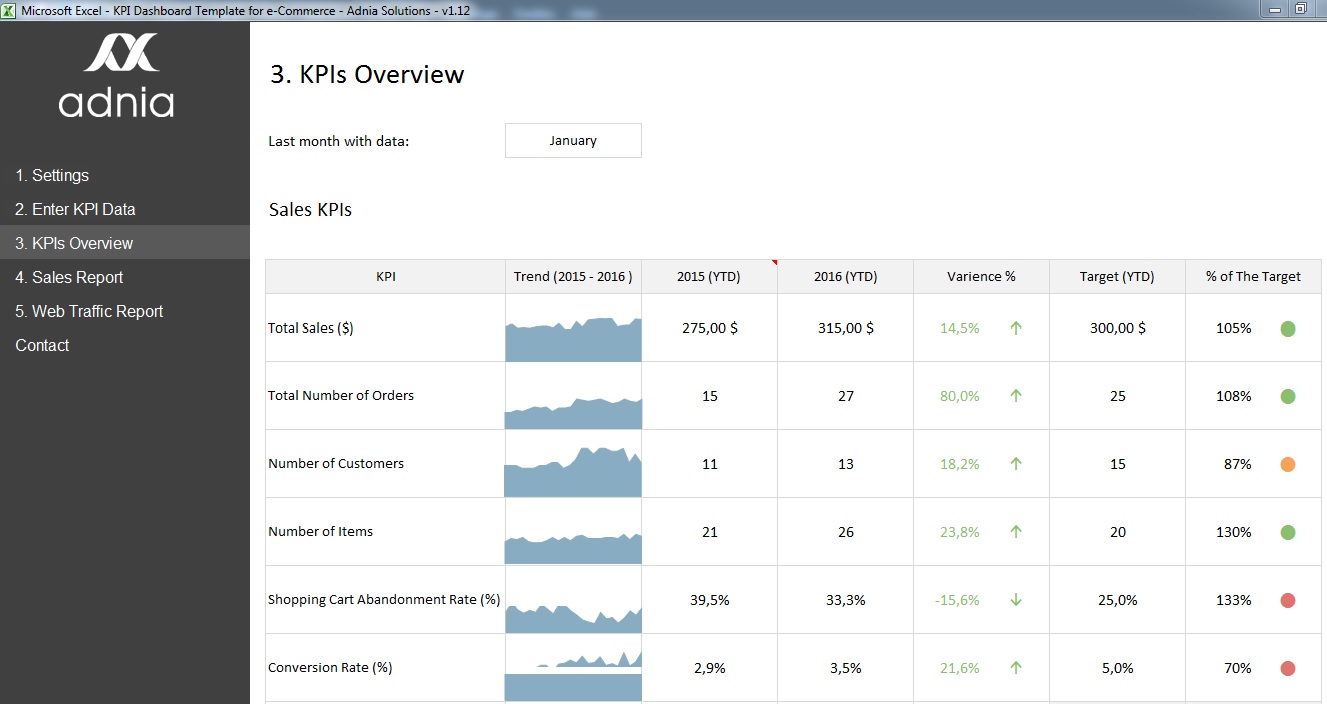This screenshot has width=1327, height=704.
Task: Click the Shopping Cart Abandonment Rate (%) label
Action: (384, 600)
